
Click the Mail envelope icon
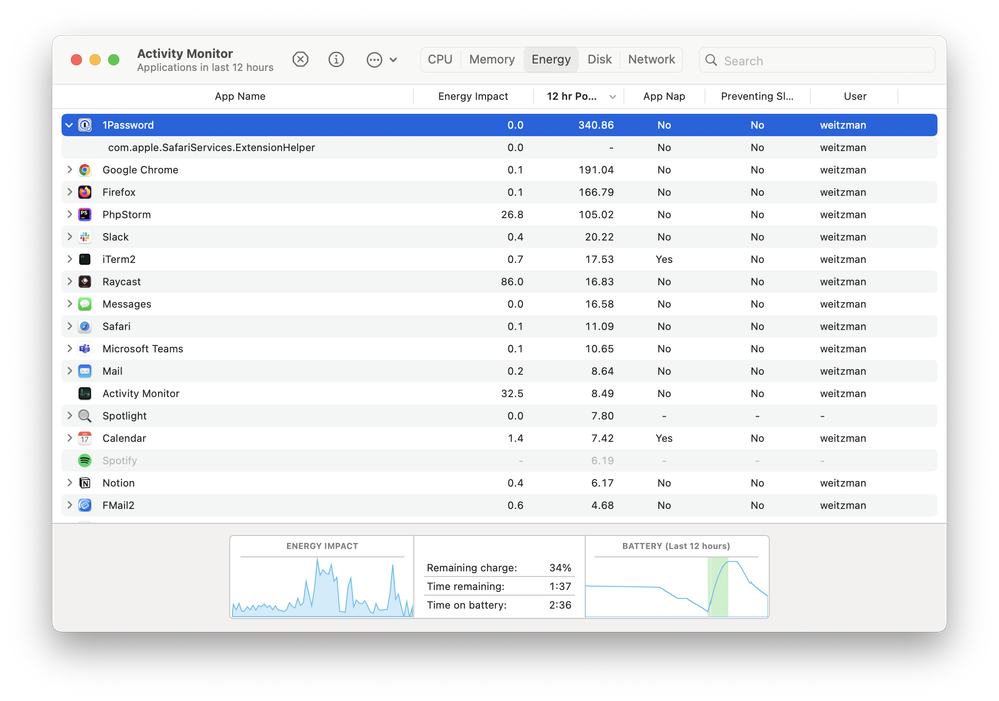tap(85, 371)
